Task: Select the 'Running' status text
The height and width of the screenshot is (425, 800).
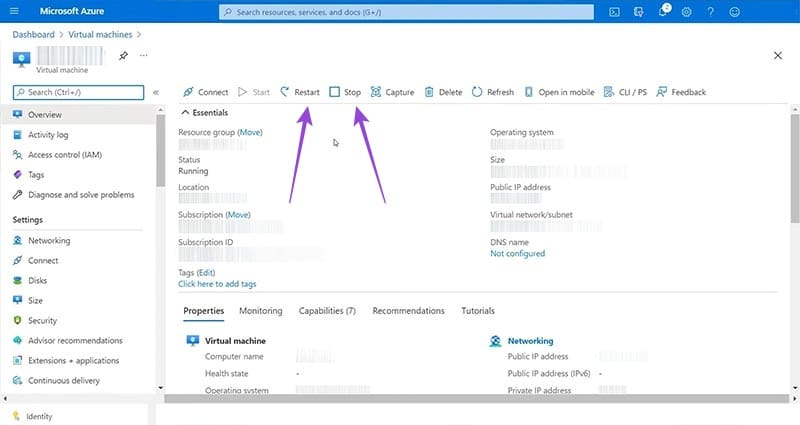Action: (x=193, y=171)
